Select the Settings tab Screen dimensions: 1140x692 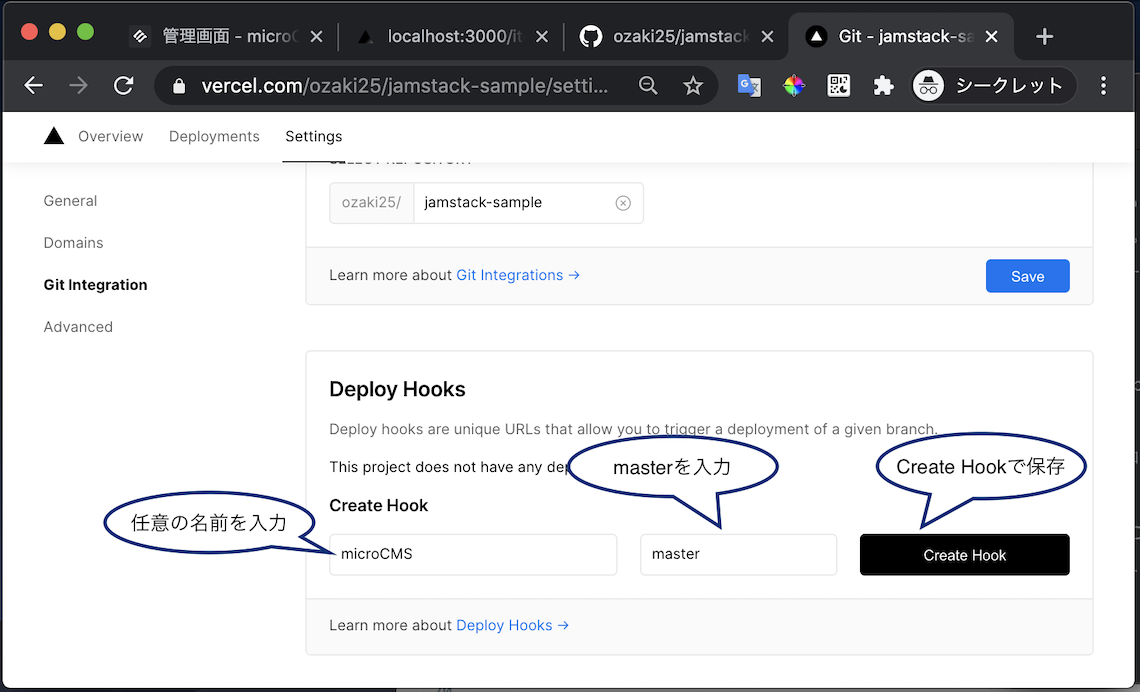[x=313, y=136]
